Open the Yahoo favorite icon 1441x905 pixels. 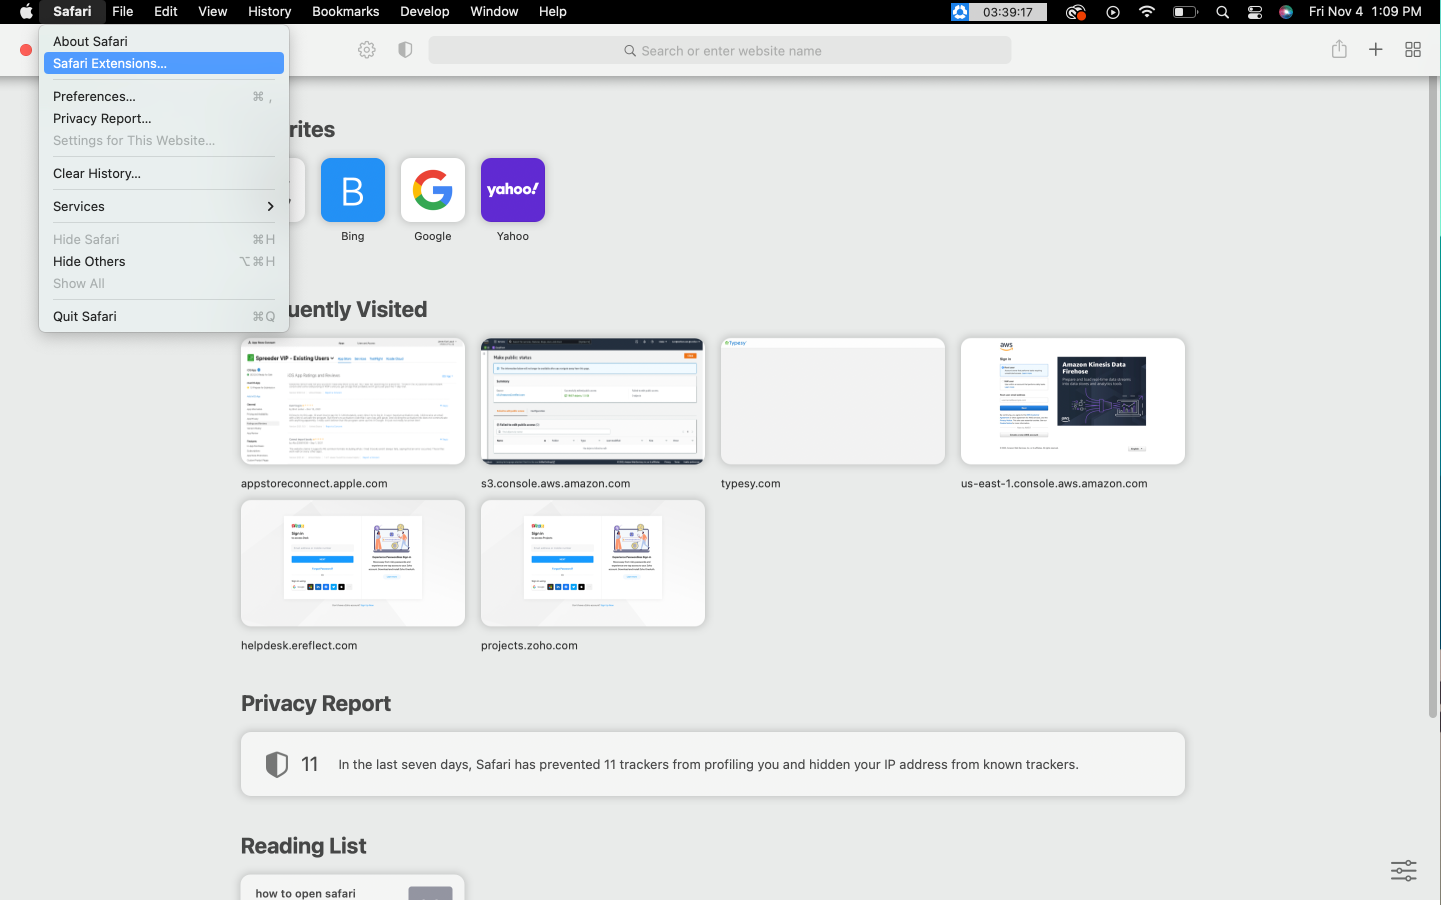(512, 190)
